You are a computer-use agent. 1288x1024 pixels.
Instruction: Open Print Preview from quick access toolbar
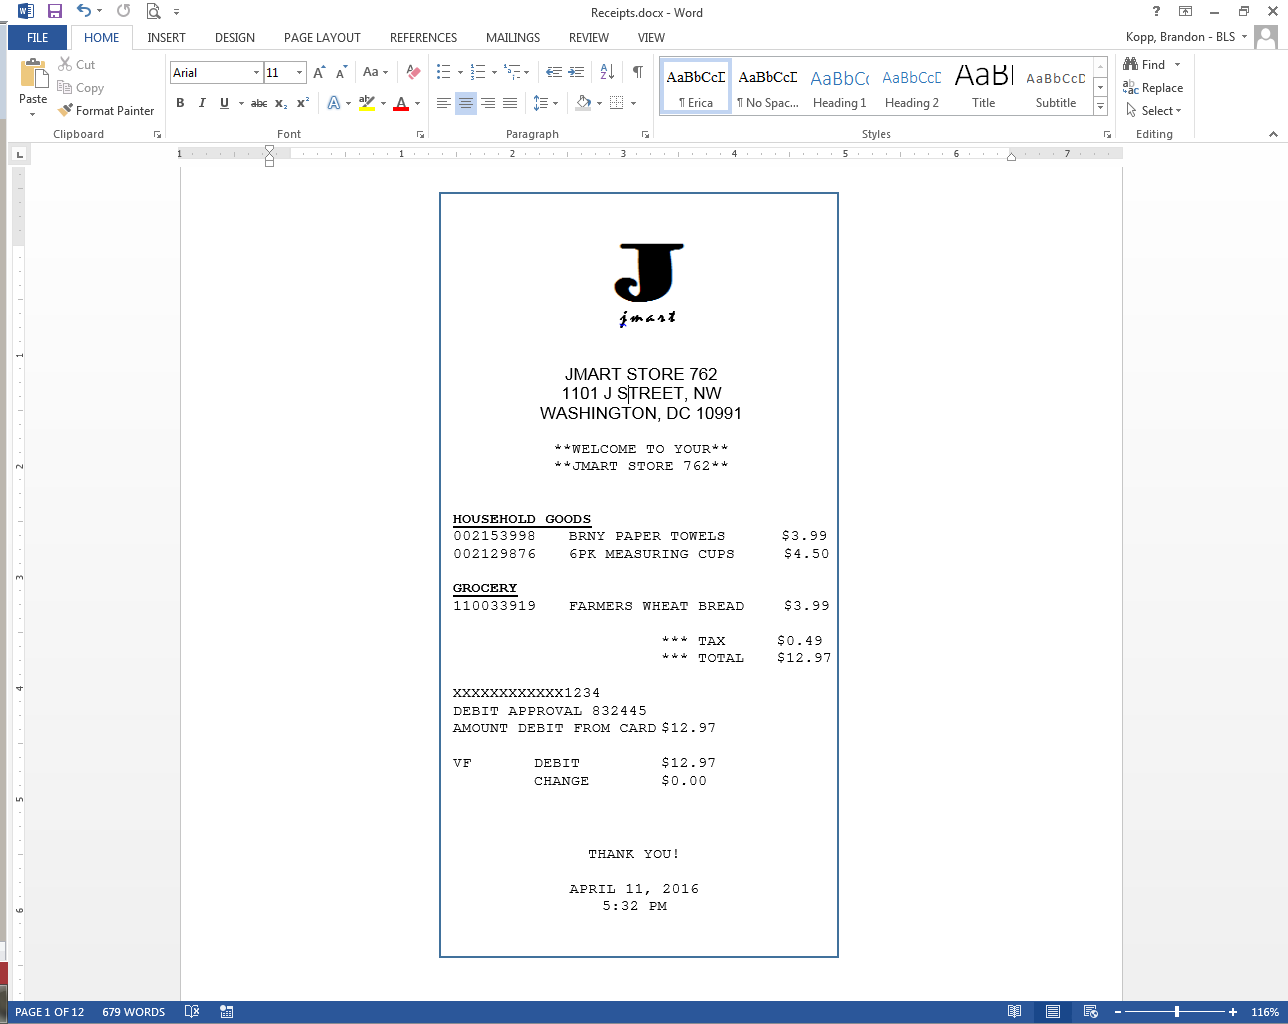(x=153, y=12)
